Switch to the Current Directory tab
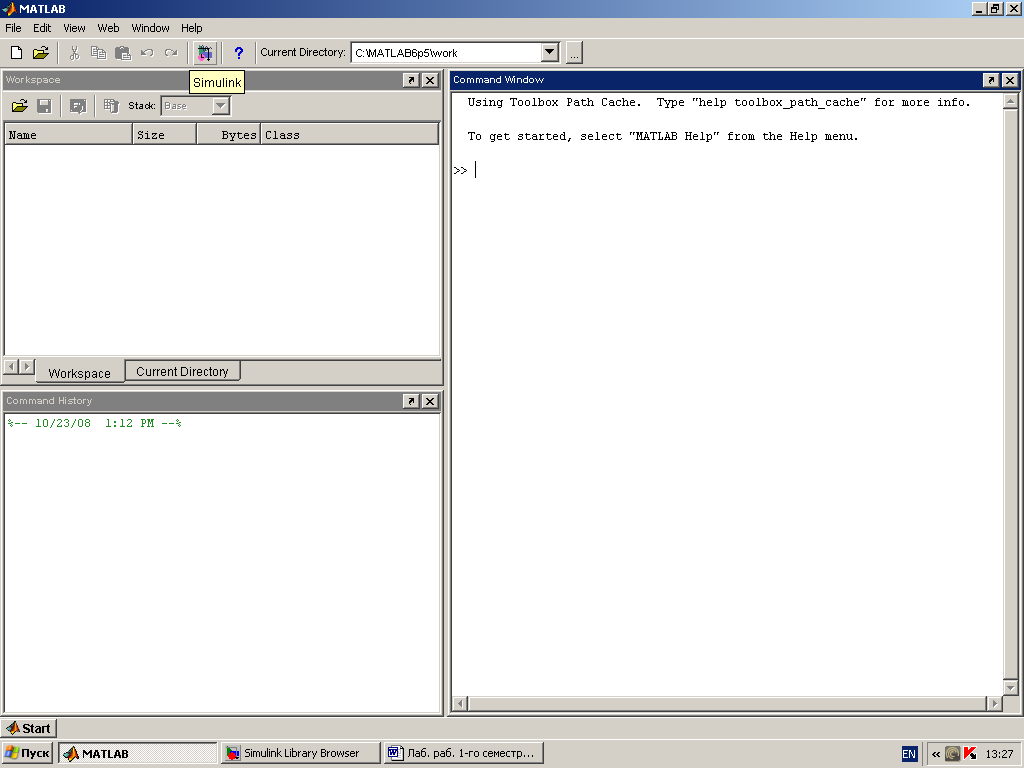Viewport: 1024px width, 768px height. 182,371
